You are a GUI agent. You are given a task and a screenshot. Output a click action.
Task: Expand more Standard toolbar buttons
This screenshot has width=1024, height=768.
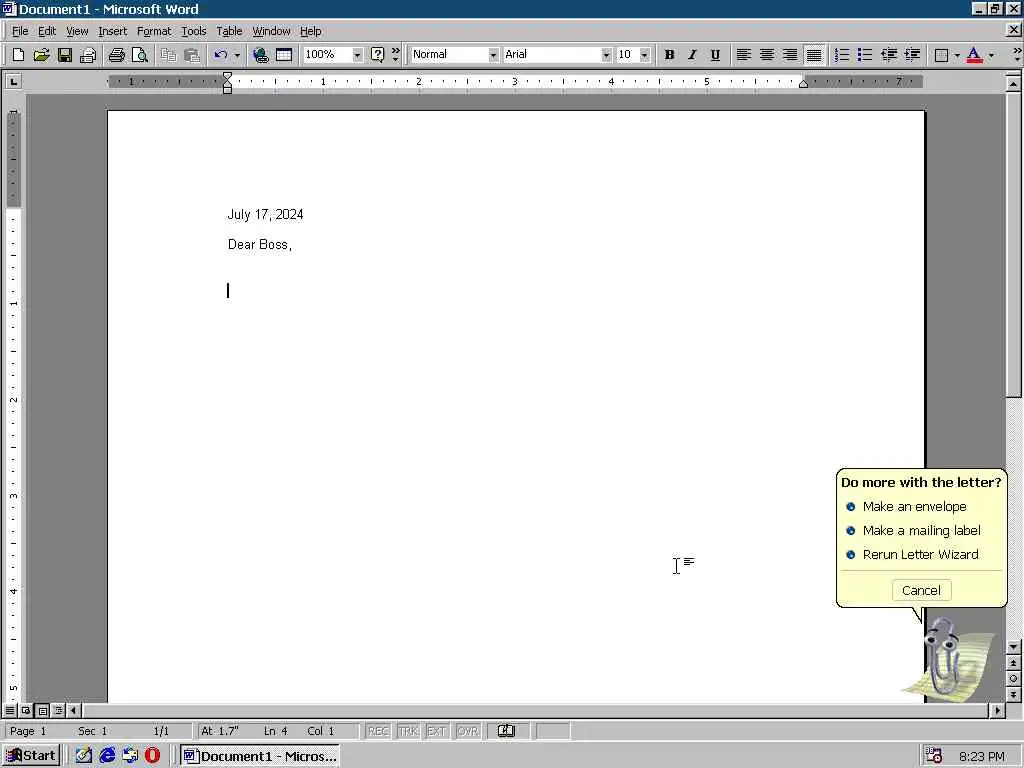(395, 55)
